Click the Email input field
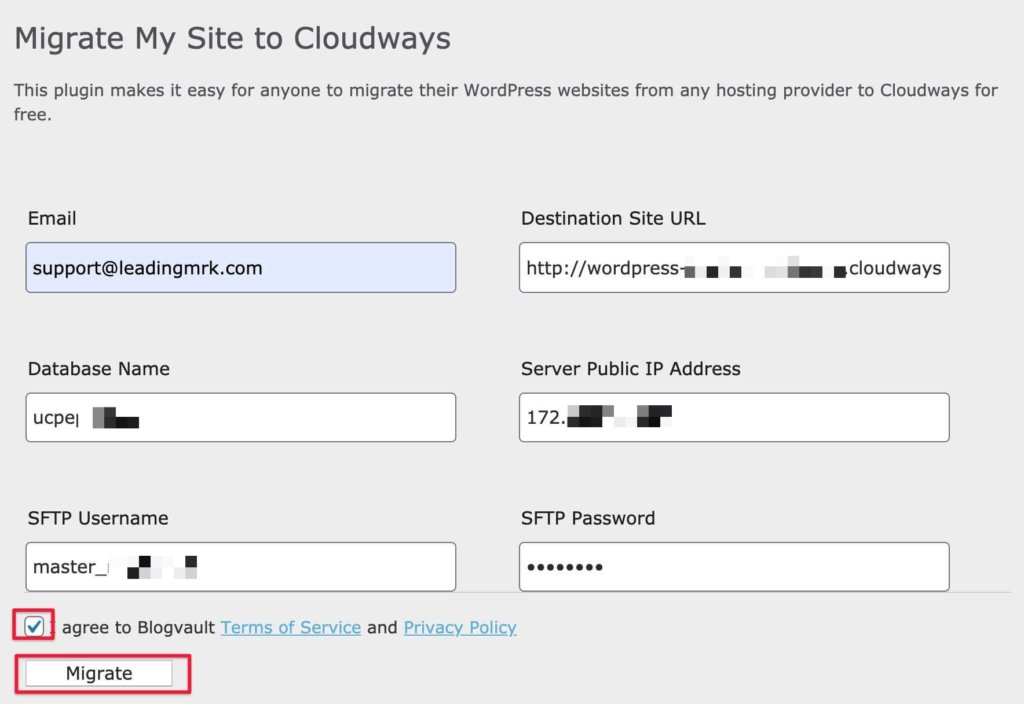 click(x=241, y=268)
